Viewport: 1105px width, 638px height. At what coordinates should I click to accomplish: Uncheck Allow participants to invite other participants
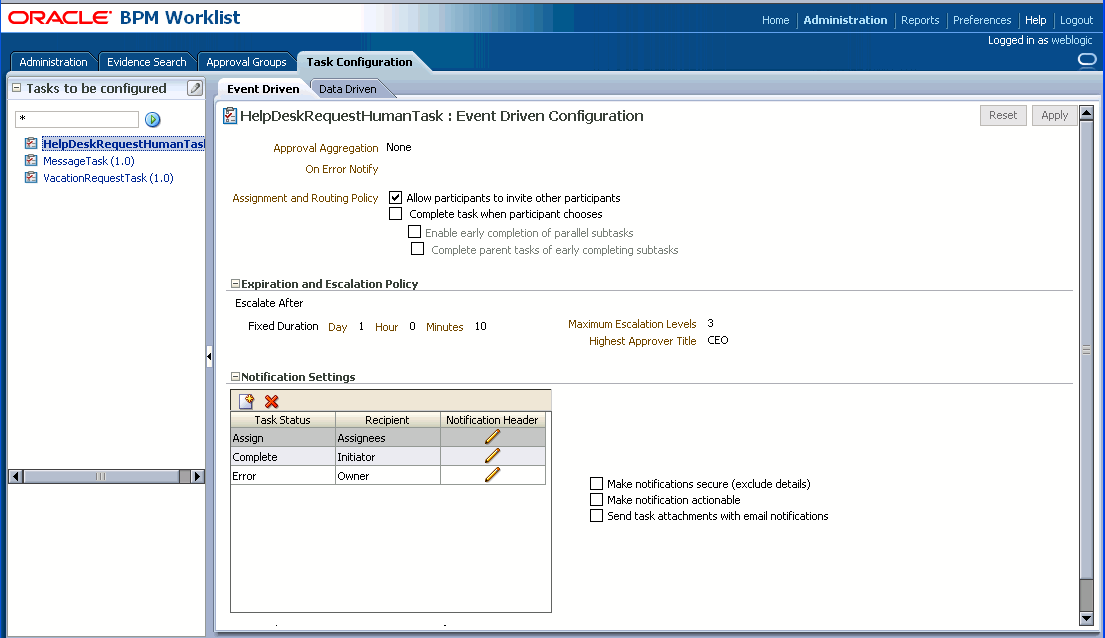click(396, 196)
